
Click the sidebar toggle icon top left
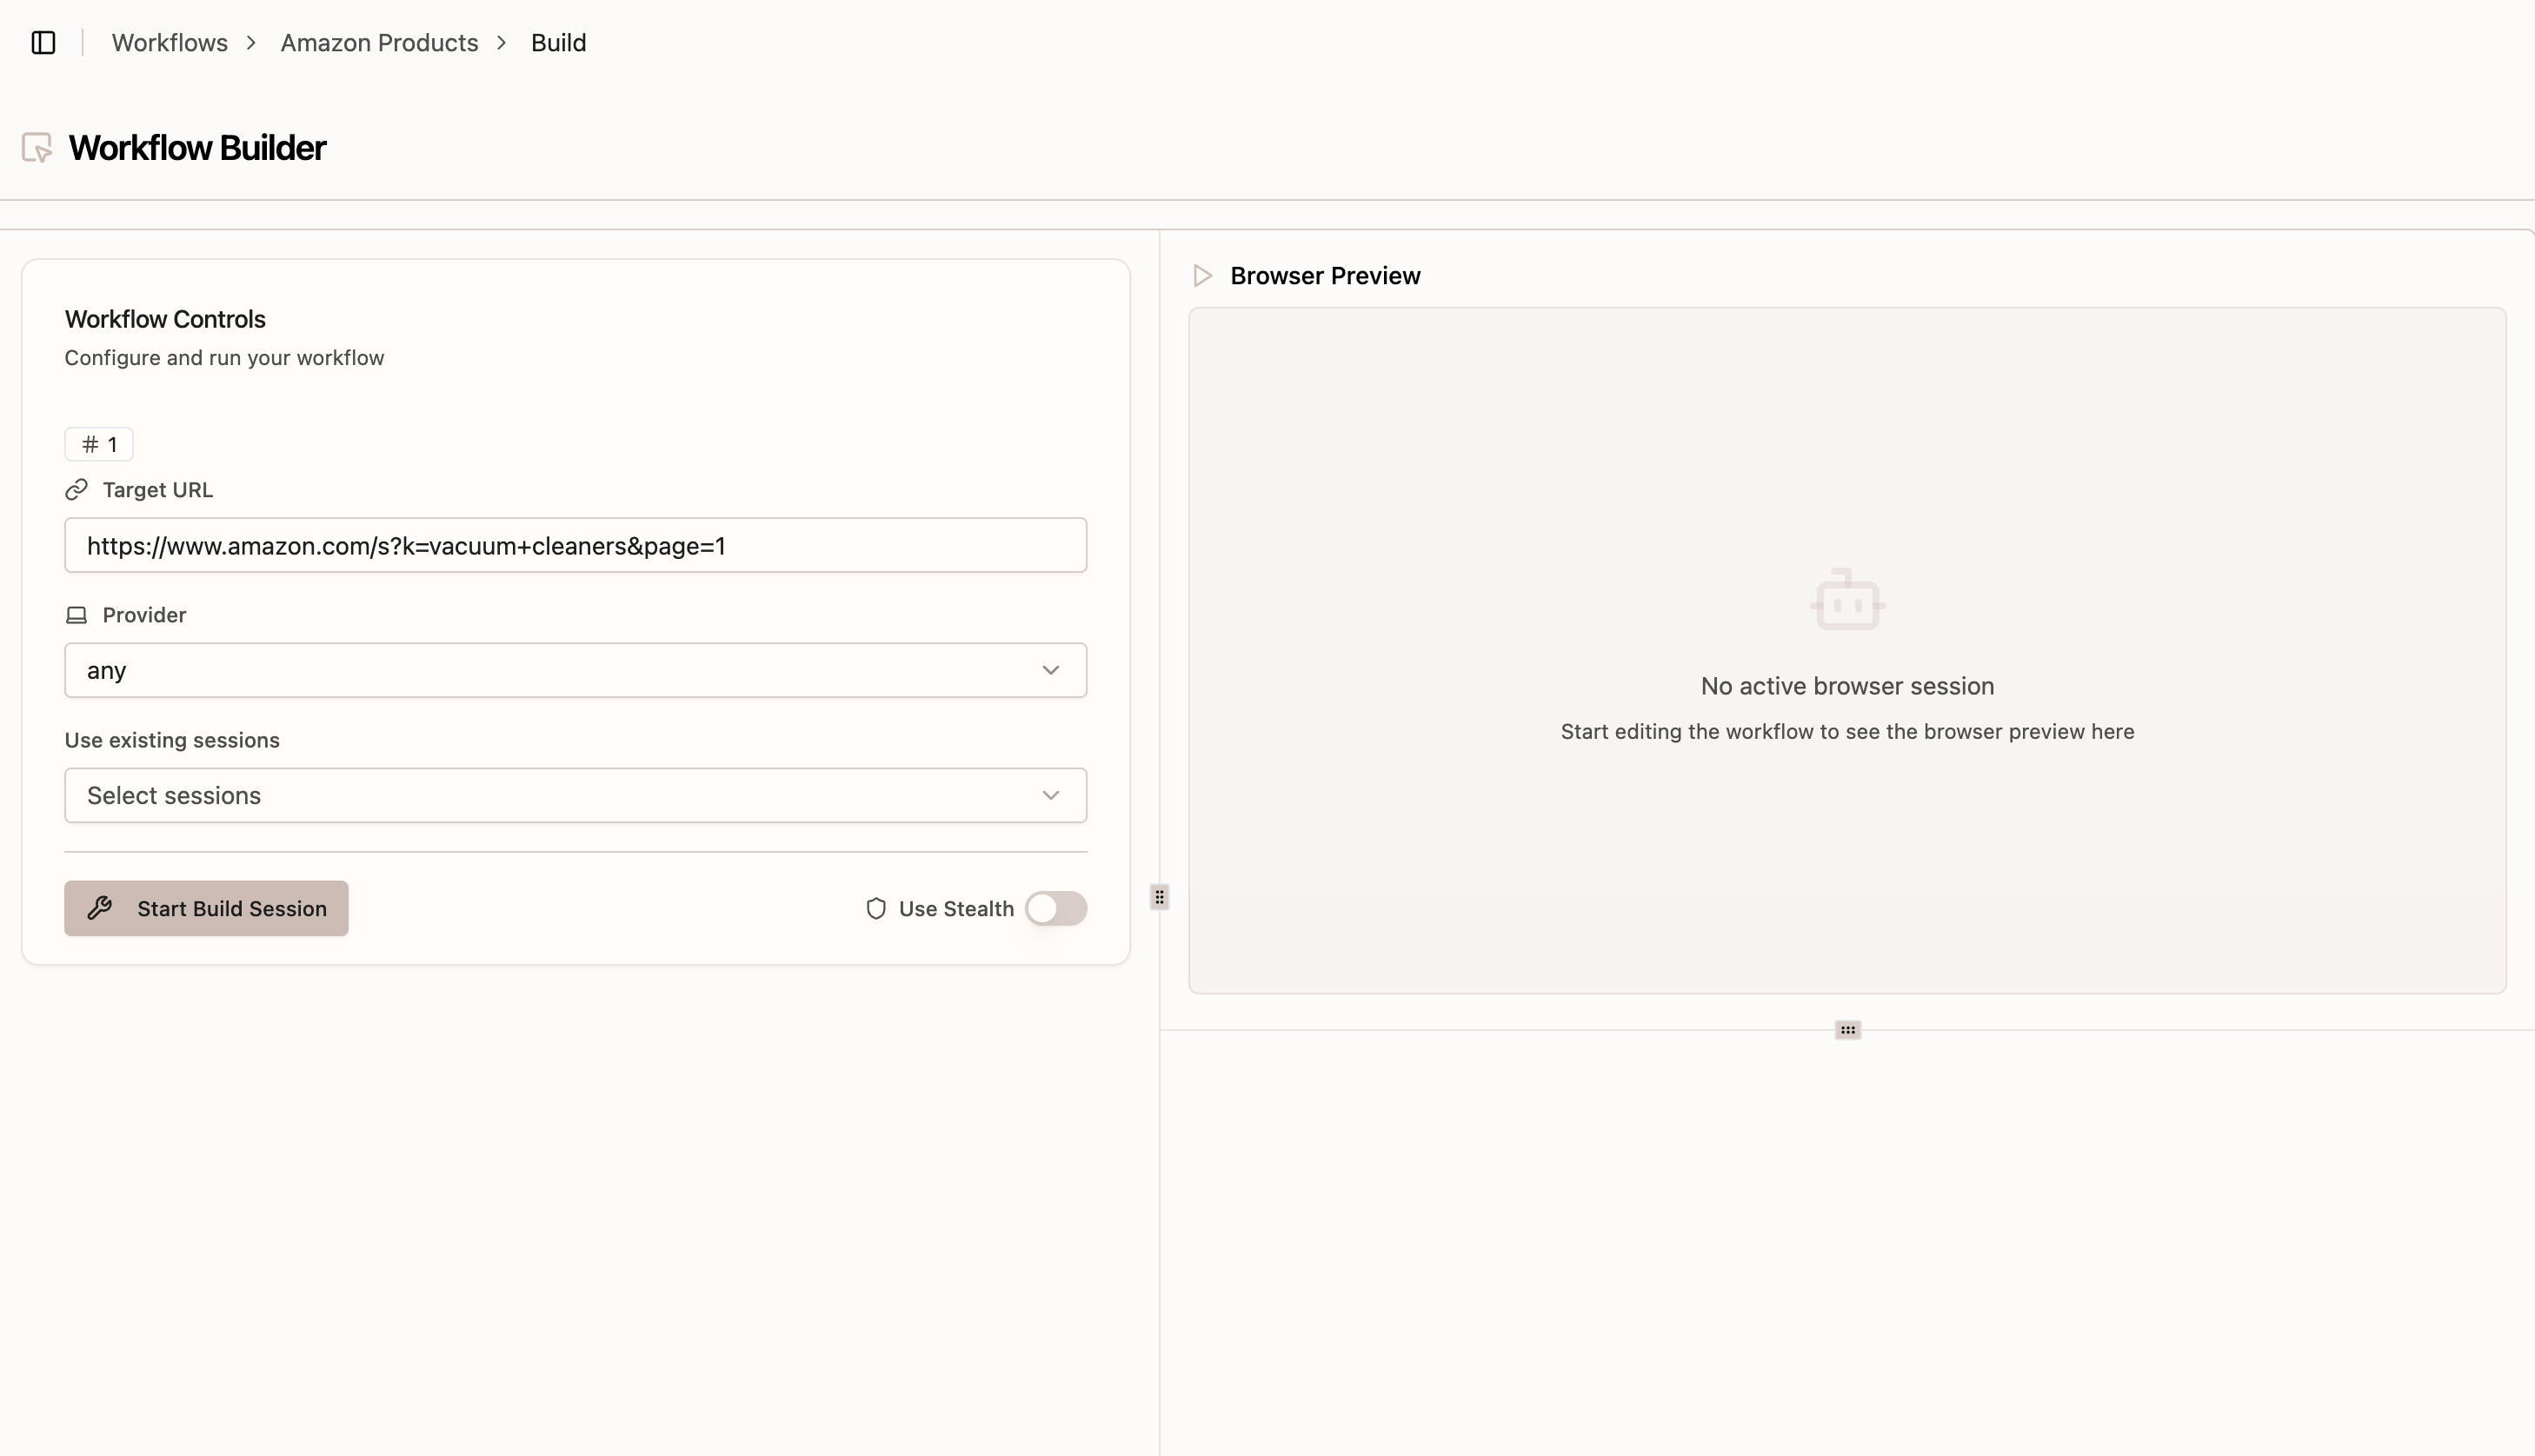43,43
